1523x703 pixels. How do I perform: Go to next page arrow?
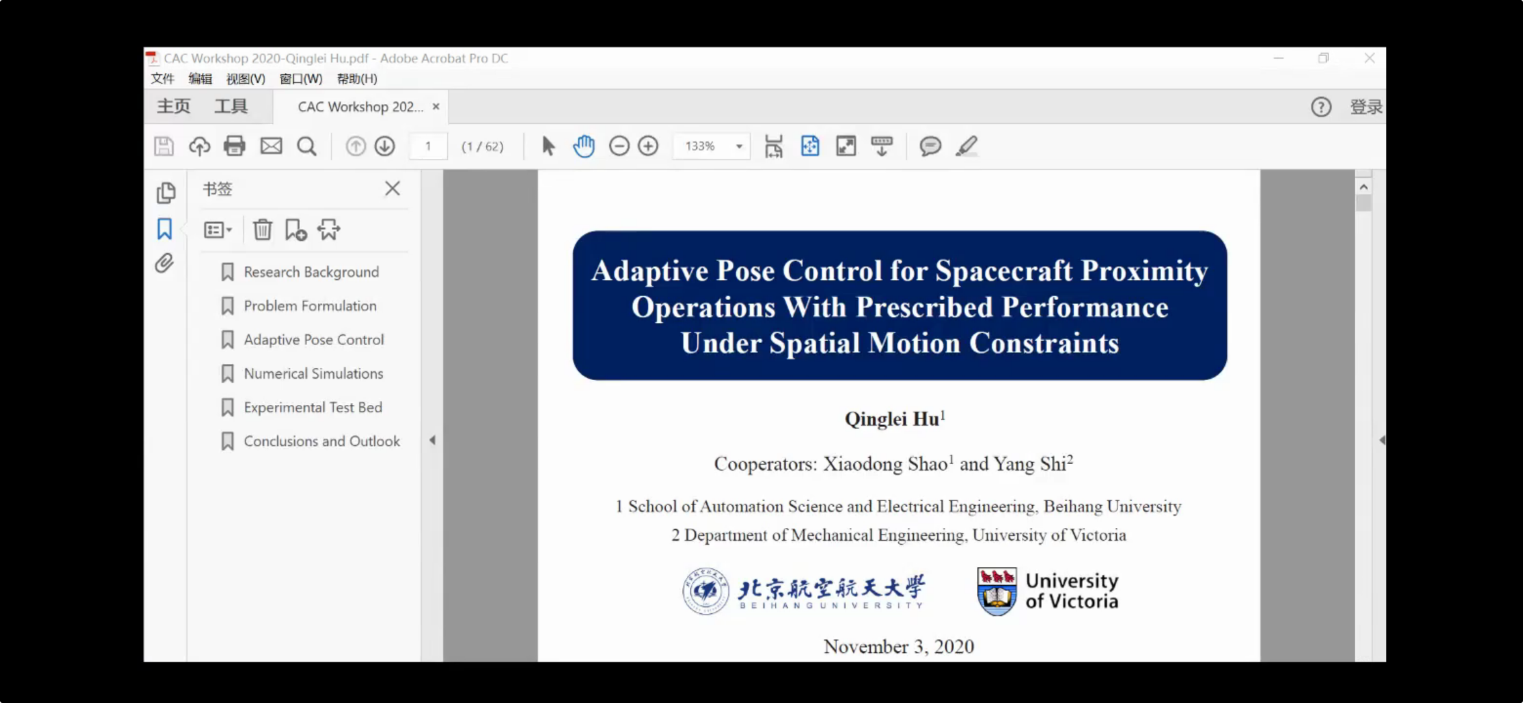click(385, 146)
